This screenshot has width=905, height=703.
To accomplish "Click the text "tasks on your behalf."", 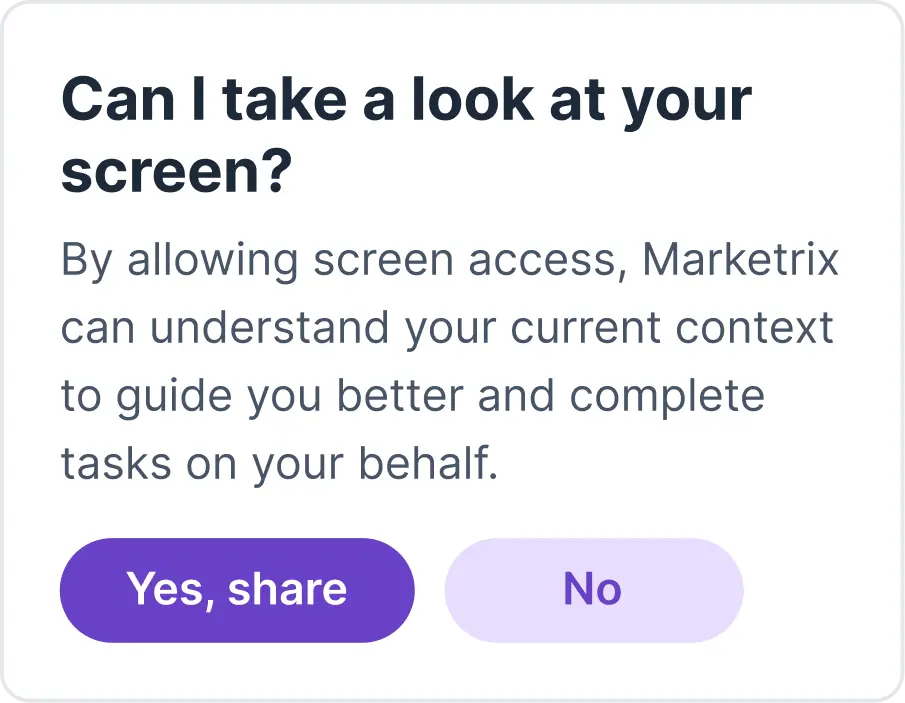I will (x=279, y=463).
